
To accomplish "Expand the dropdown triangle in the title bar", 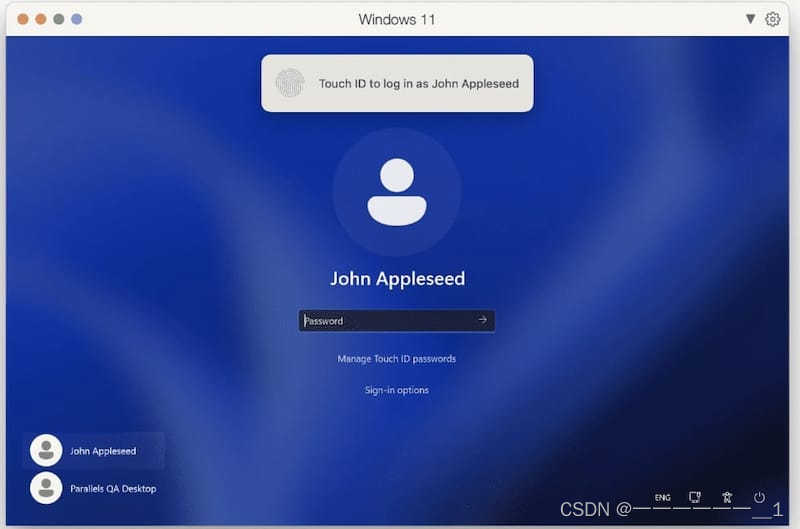I will click(750, 19).
